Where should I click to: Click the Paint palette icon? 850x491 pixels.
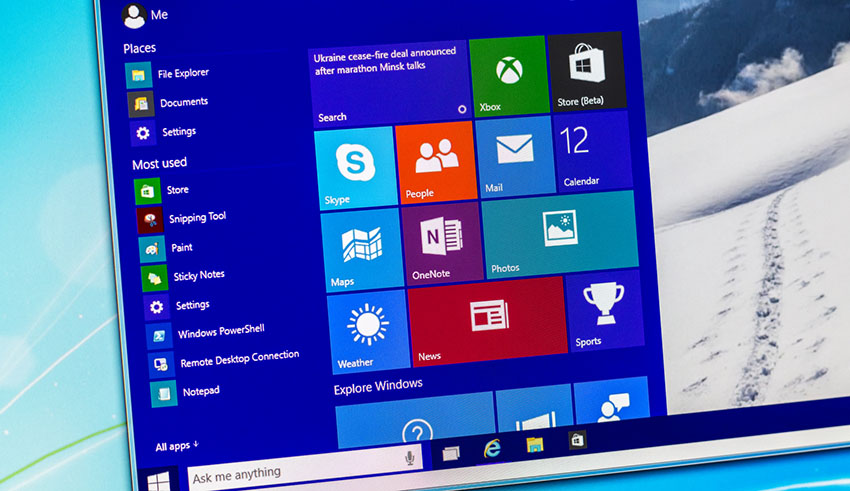pos(152,249)
